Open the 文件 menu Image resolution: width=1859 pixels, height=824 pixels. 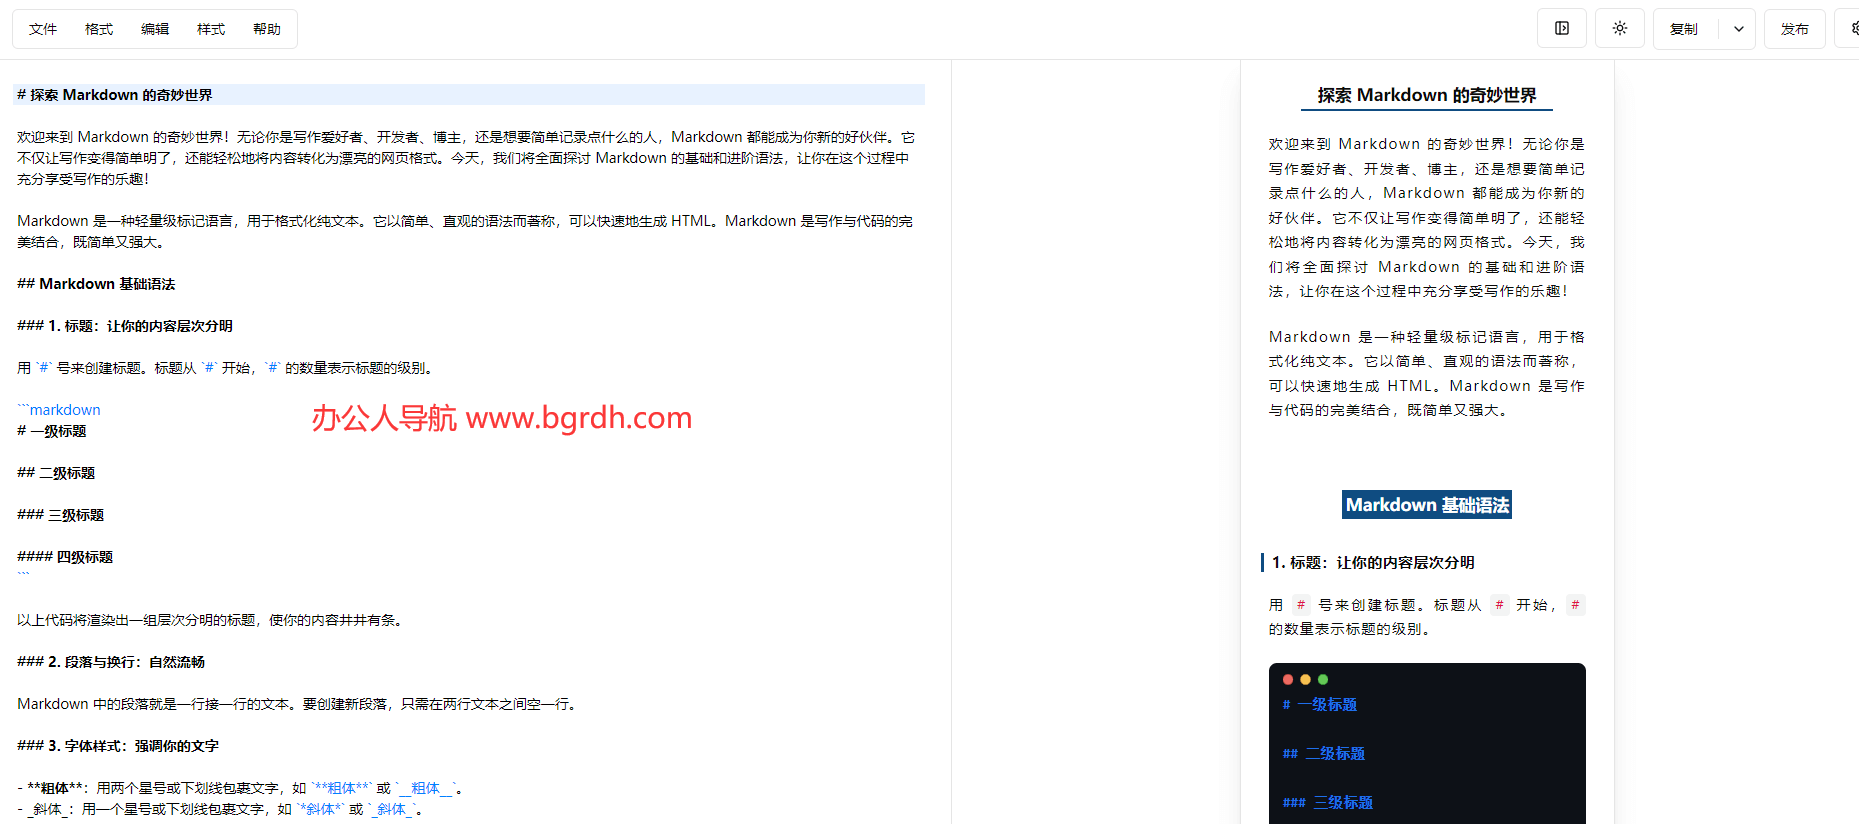tap(43, 29)
